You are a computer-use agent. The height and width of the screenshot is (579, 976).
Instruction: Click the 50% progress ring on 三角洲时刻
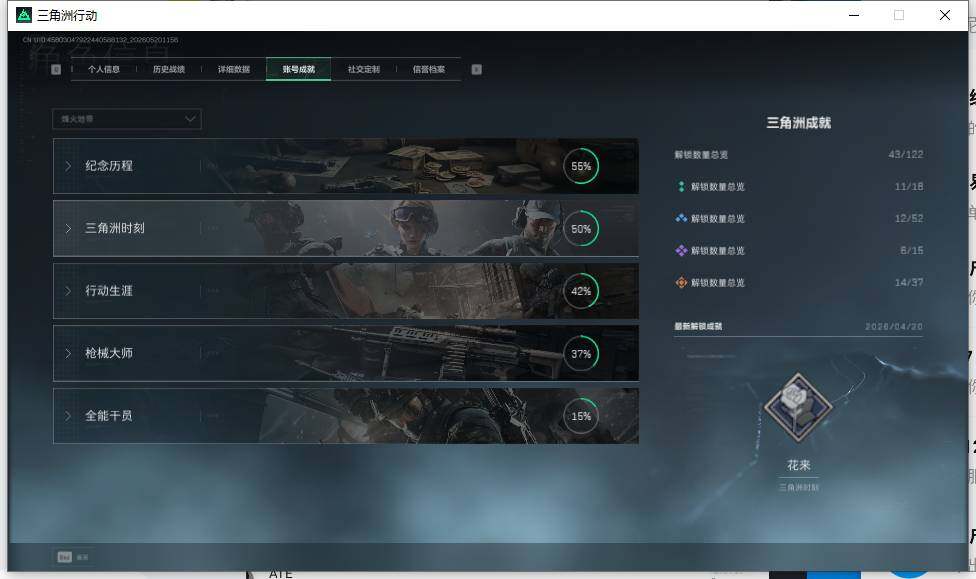pyautogui.click(x=581, y=228)
